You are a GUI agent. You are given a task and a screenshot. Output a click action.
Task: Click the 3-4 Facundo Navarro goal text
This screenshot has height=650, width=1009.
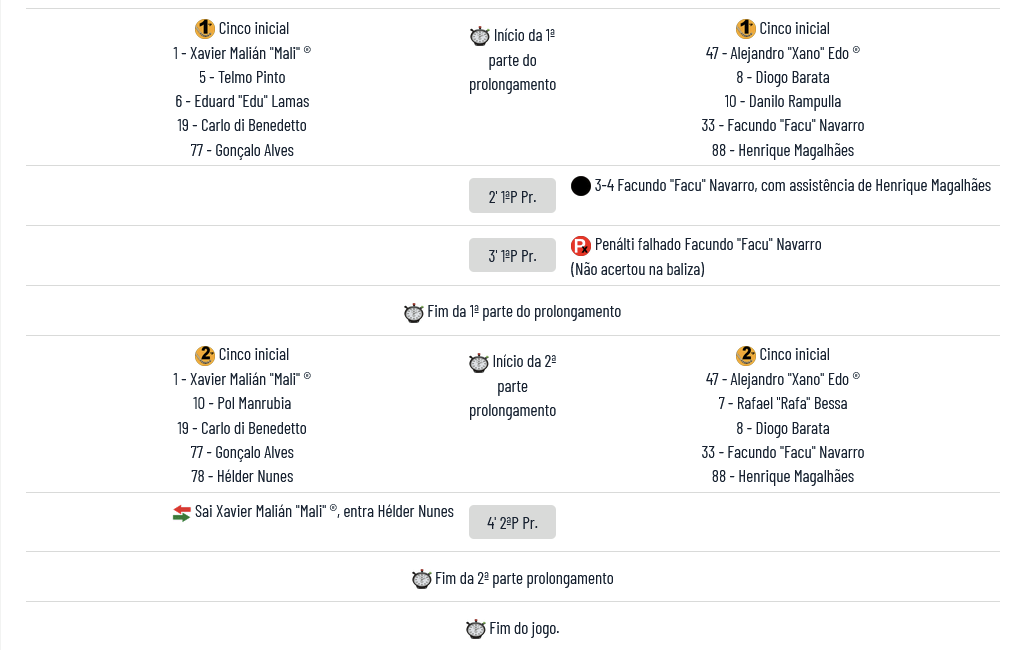click(792, 185)
